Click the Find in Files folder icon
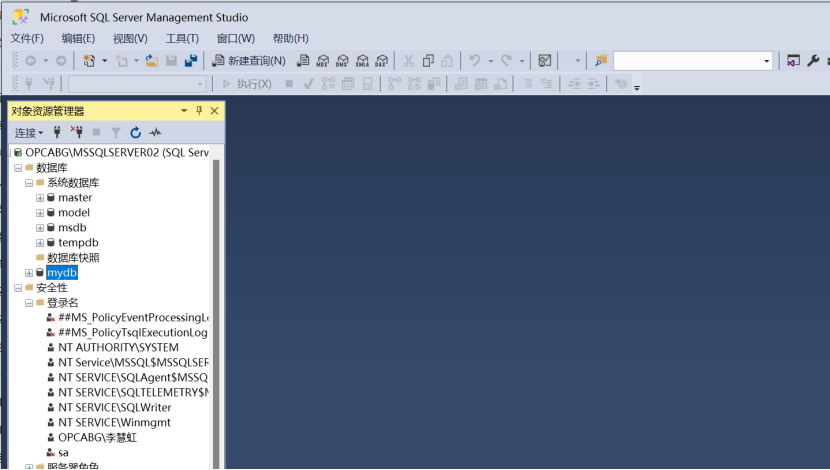This screenshot has width=830, height=470. tap(601, 61)
